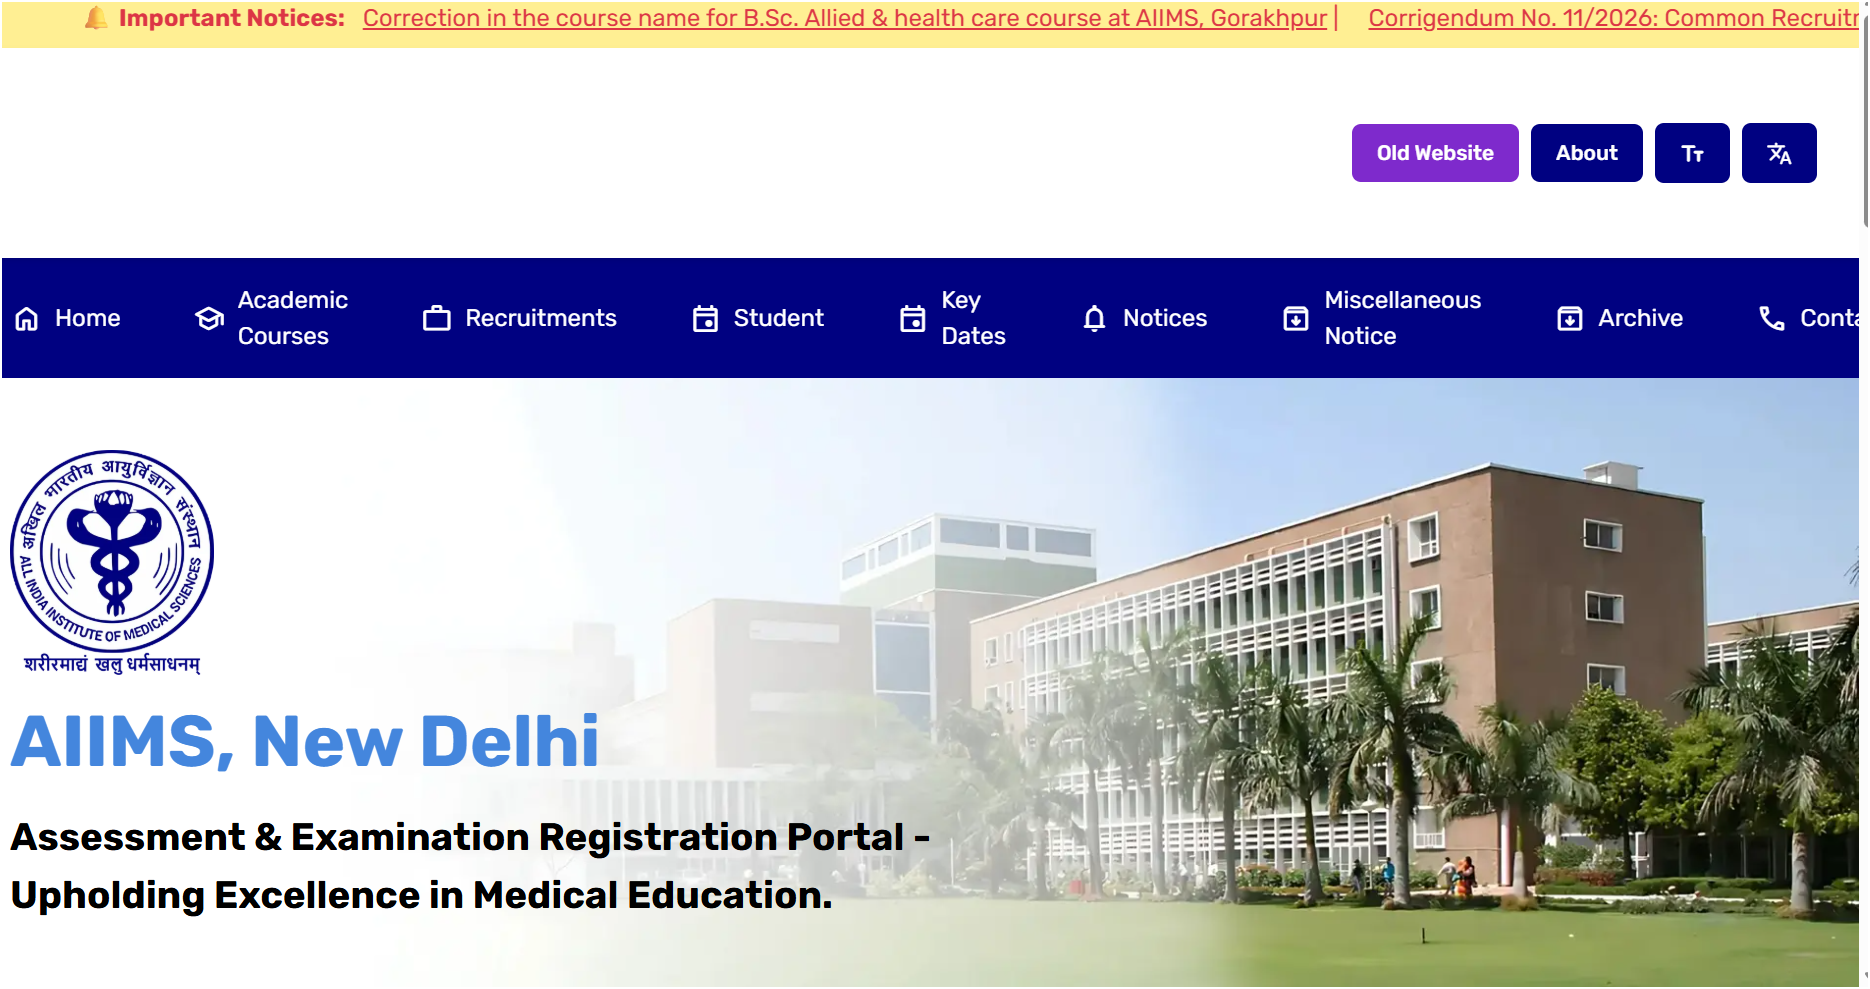Screen dimensions: 1870x989
Task: Click the graduation cap icon for Academic Courses
Action: 209,319
